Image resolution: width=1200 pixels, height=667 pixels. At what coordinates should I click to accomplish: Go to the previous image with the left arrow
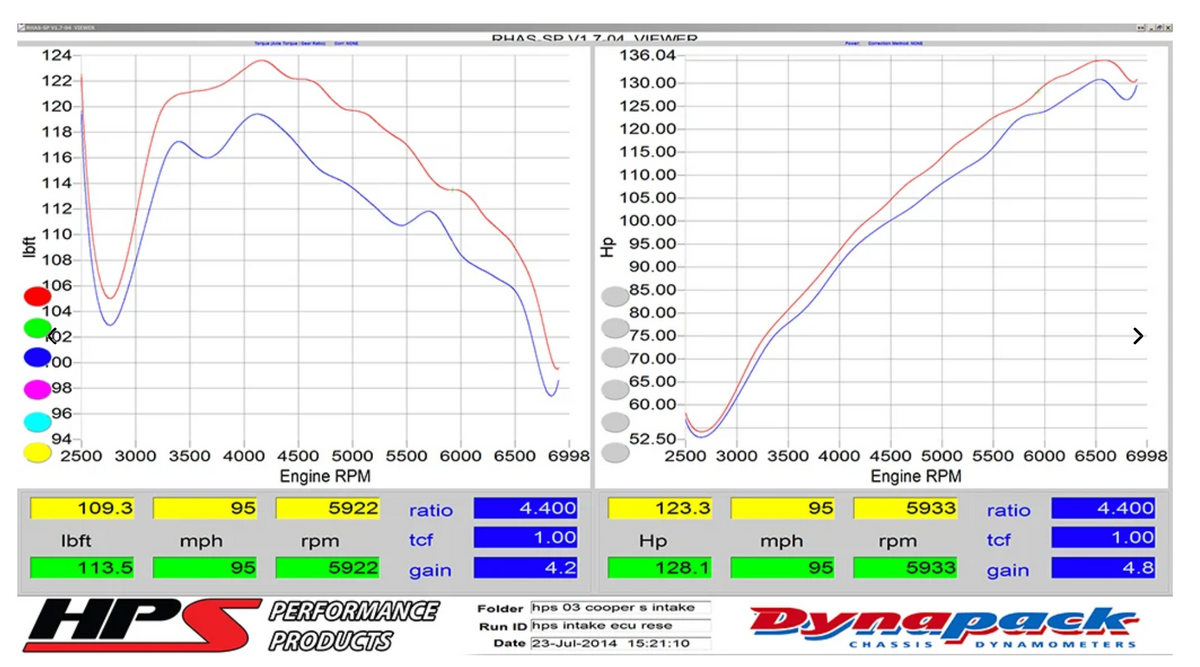(x=52, y=336)
